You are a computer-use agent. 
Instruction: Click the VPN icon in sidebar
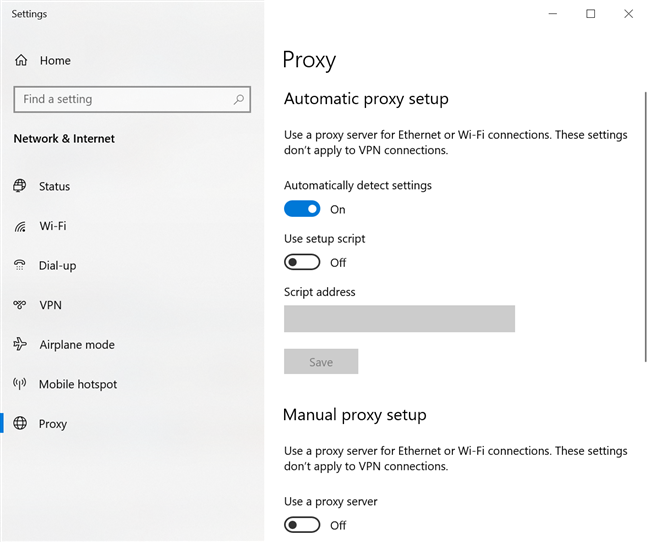pos(19,305)
